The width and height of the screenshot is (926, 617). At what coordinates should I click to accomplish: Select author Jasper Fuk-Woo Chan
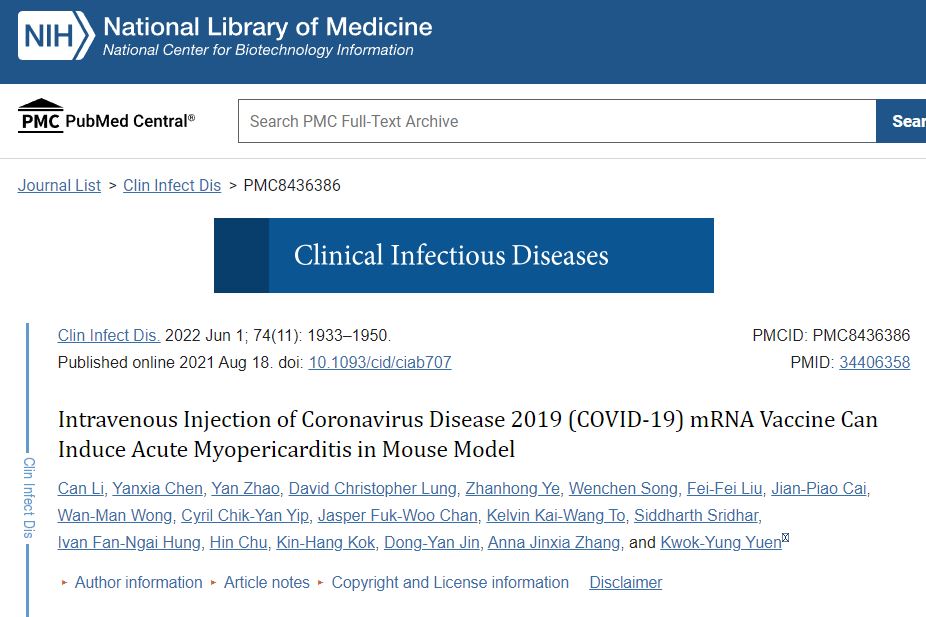(x=397, y=515)
